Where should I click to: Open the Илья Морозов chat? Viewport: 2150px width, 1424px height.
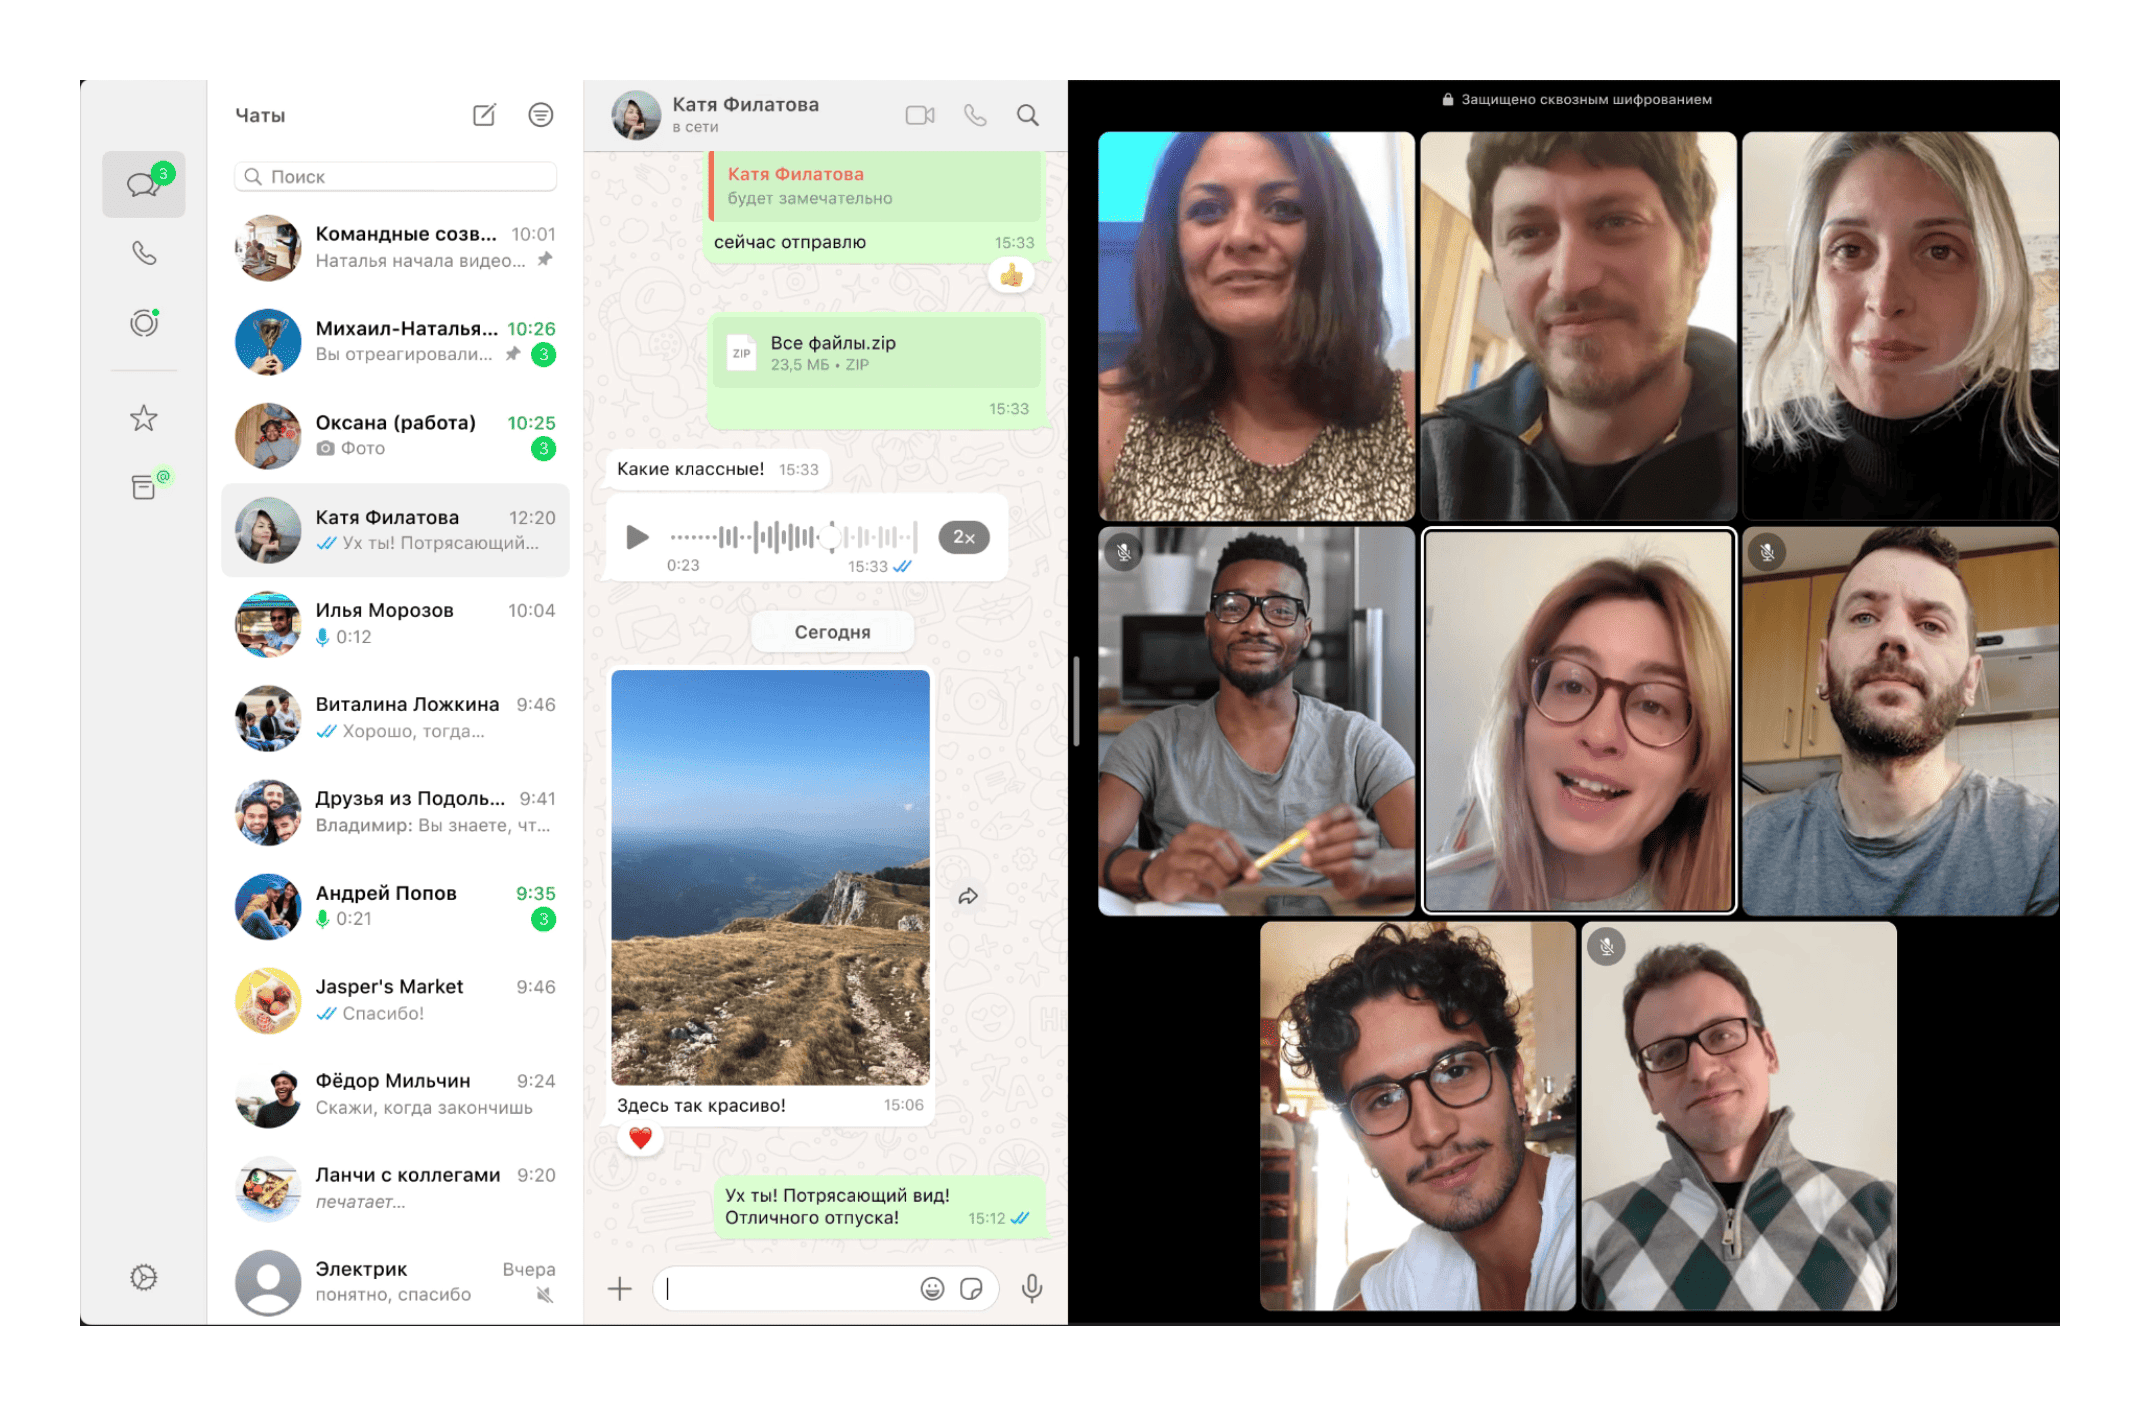click(x=395, y=623)
